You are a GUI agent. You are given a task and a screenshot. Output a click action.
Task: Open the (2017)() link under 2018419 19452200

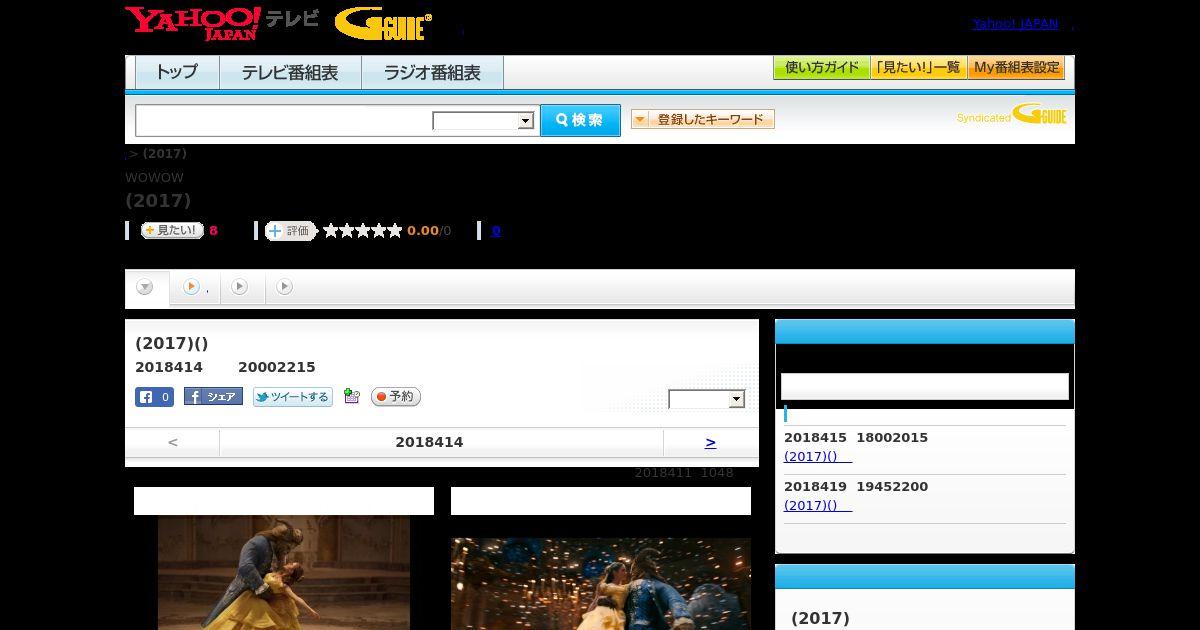pyautogui.click(x=818, y=506)
